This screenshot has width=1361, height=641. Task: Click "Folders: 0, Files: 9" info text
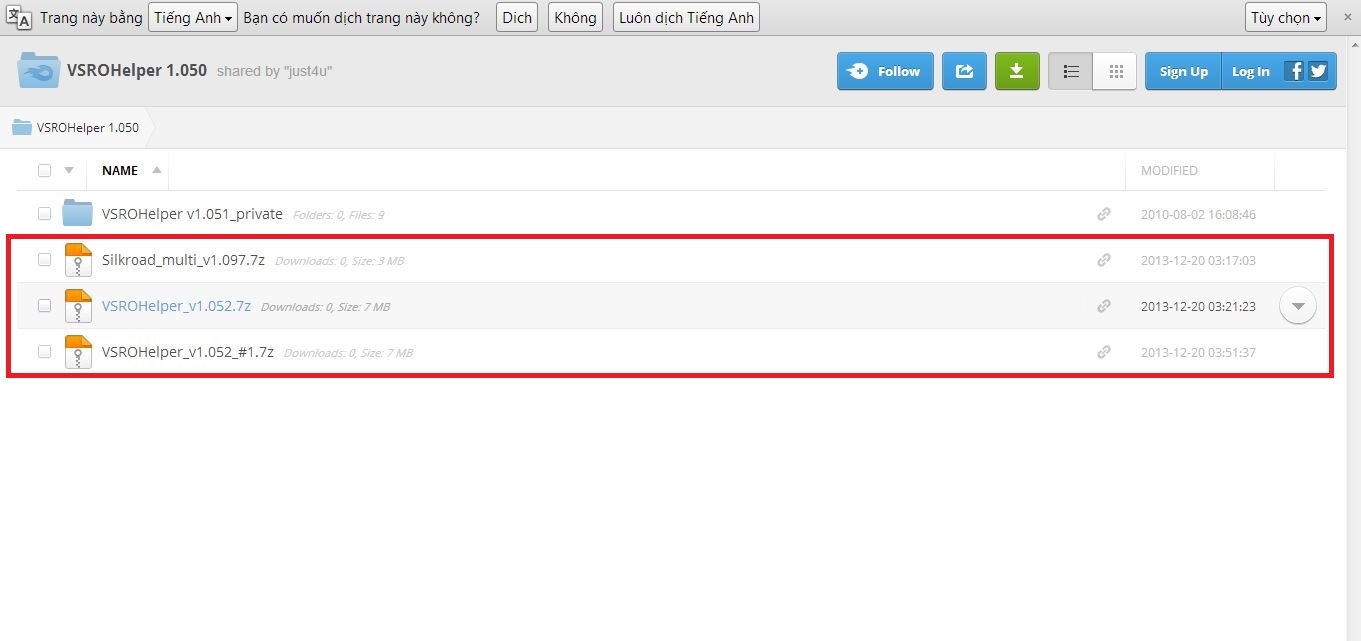click(x=338, y=215)
